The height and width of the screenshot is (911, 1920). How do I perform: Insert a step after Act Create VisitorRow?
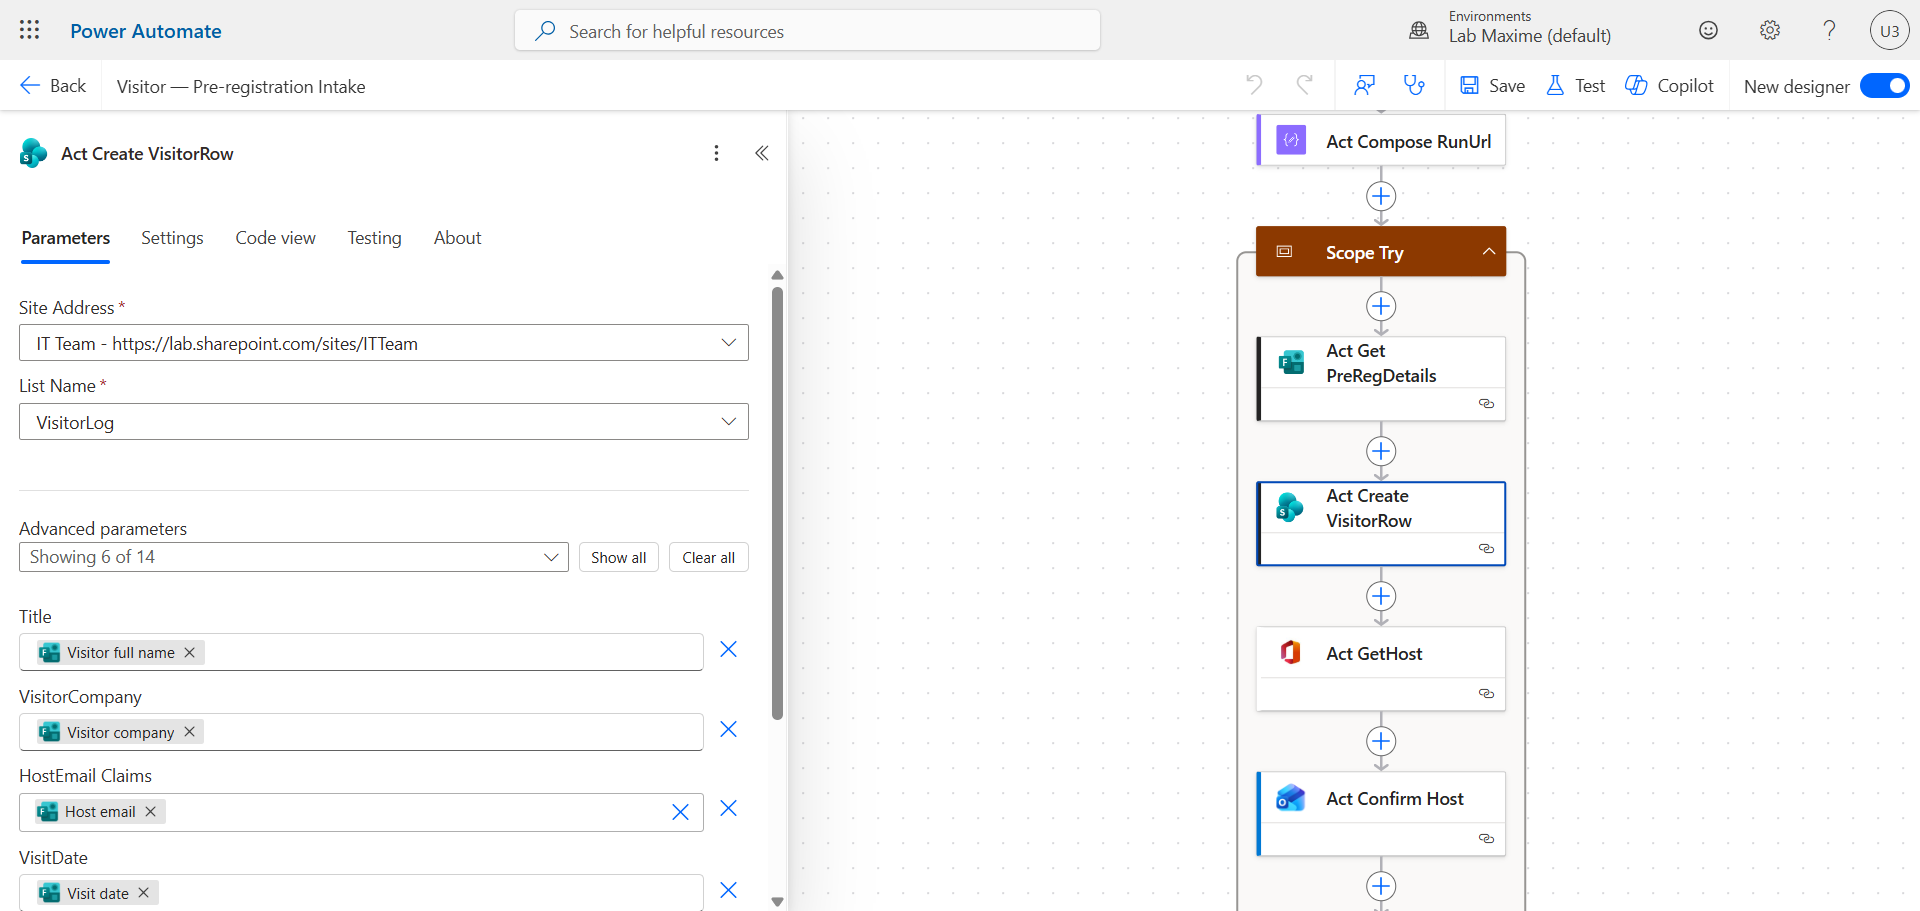click(1381, 596)
